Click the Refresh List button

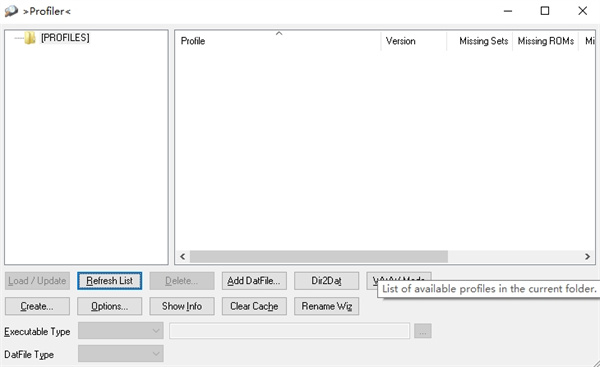click(109, 281)
